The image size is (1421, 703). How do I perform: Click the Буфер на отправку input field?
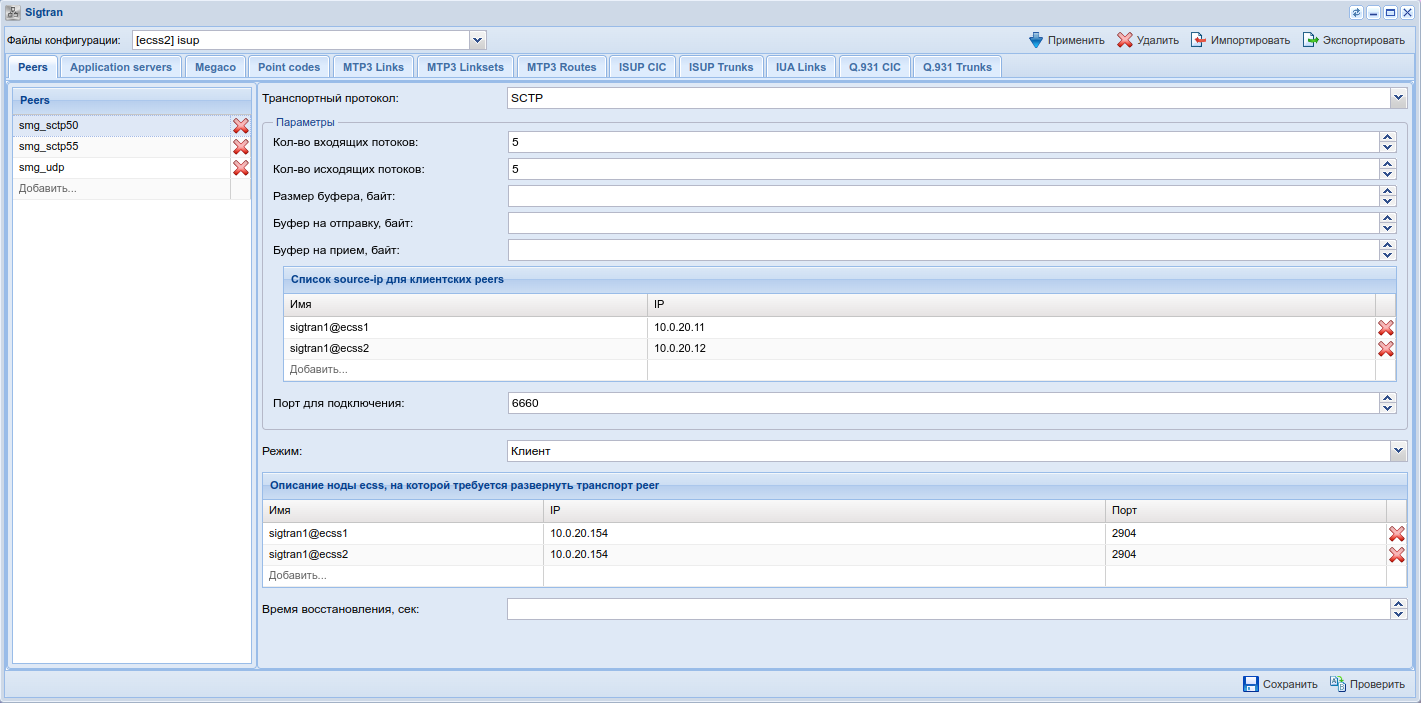pos(943,223)
